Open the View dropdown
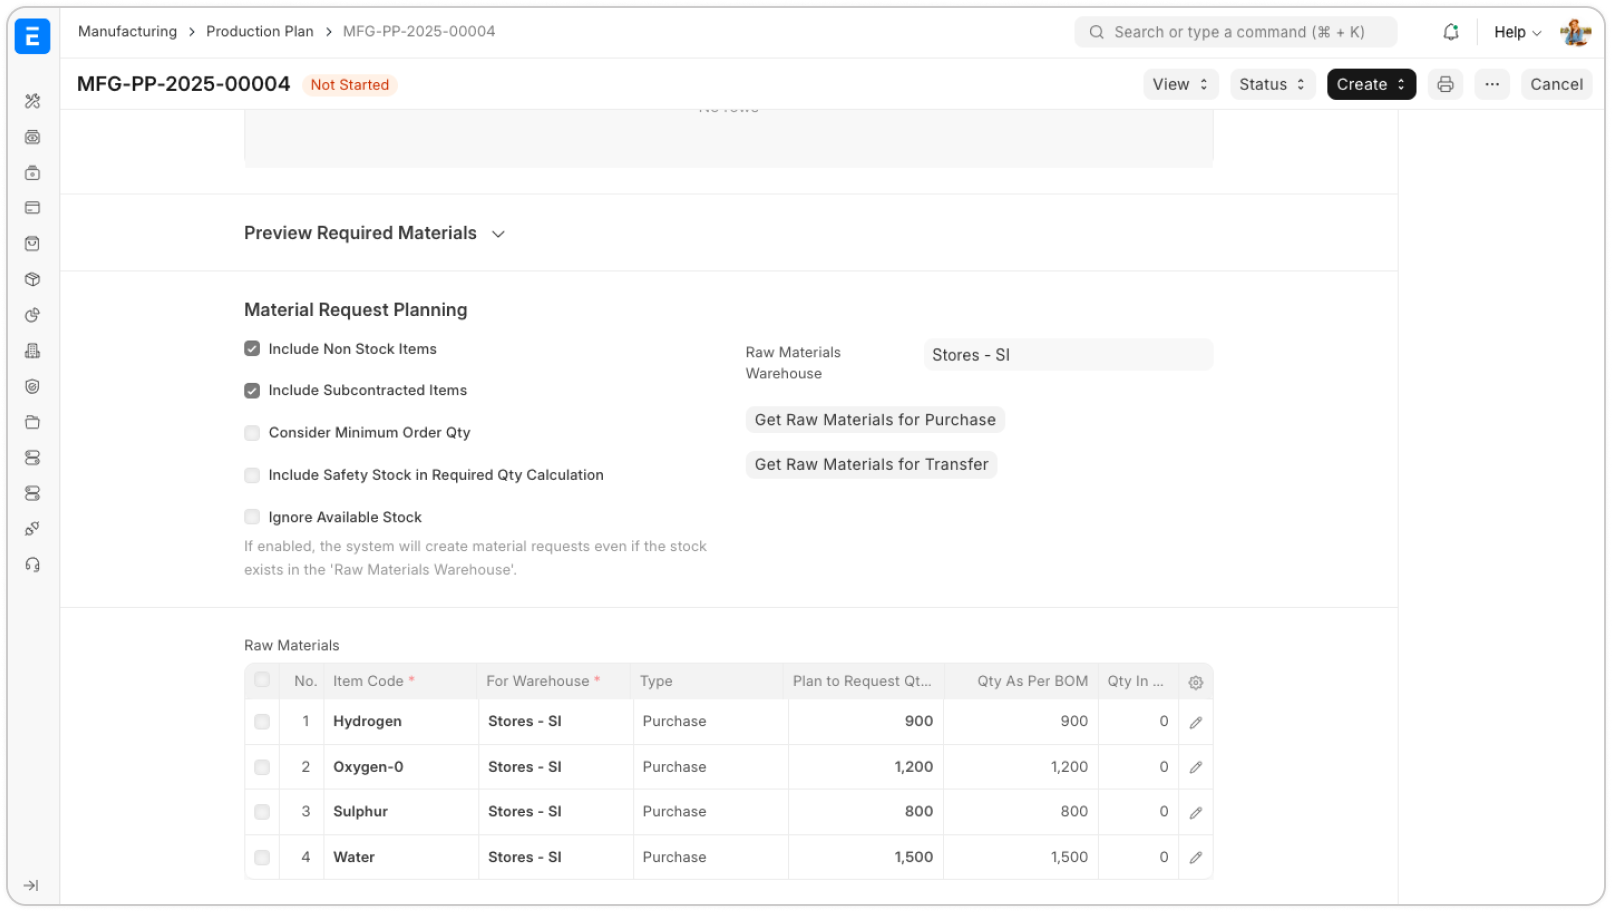Screen dimensions: 1612x912 pyautogui.click(x=1181, y=85)
